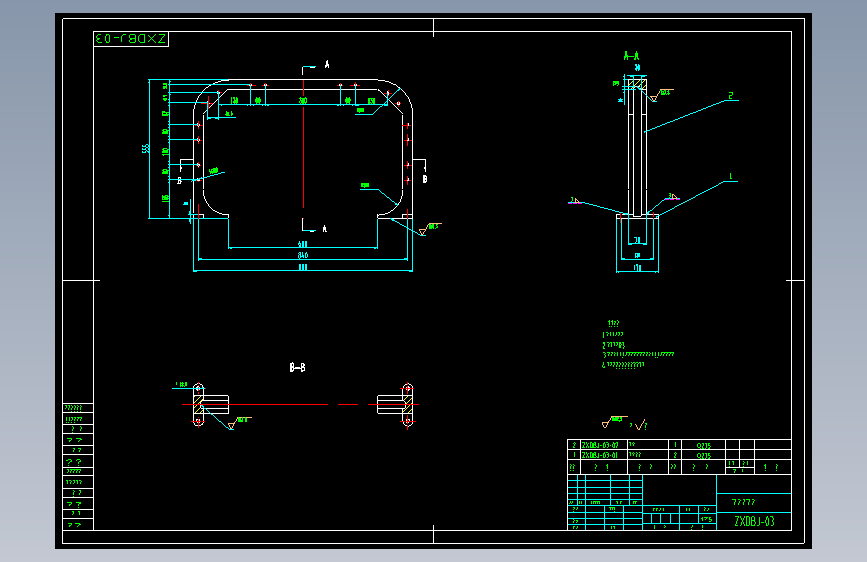Viewport: 867px width, 562px height.
Task: Select the roughness symbol in B-B view
Action: click(240, 423)
